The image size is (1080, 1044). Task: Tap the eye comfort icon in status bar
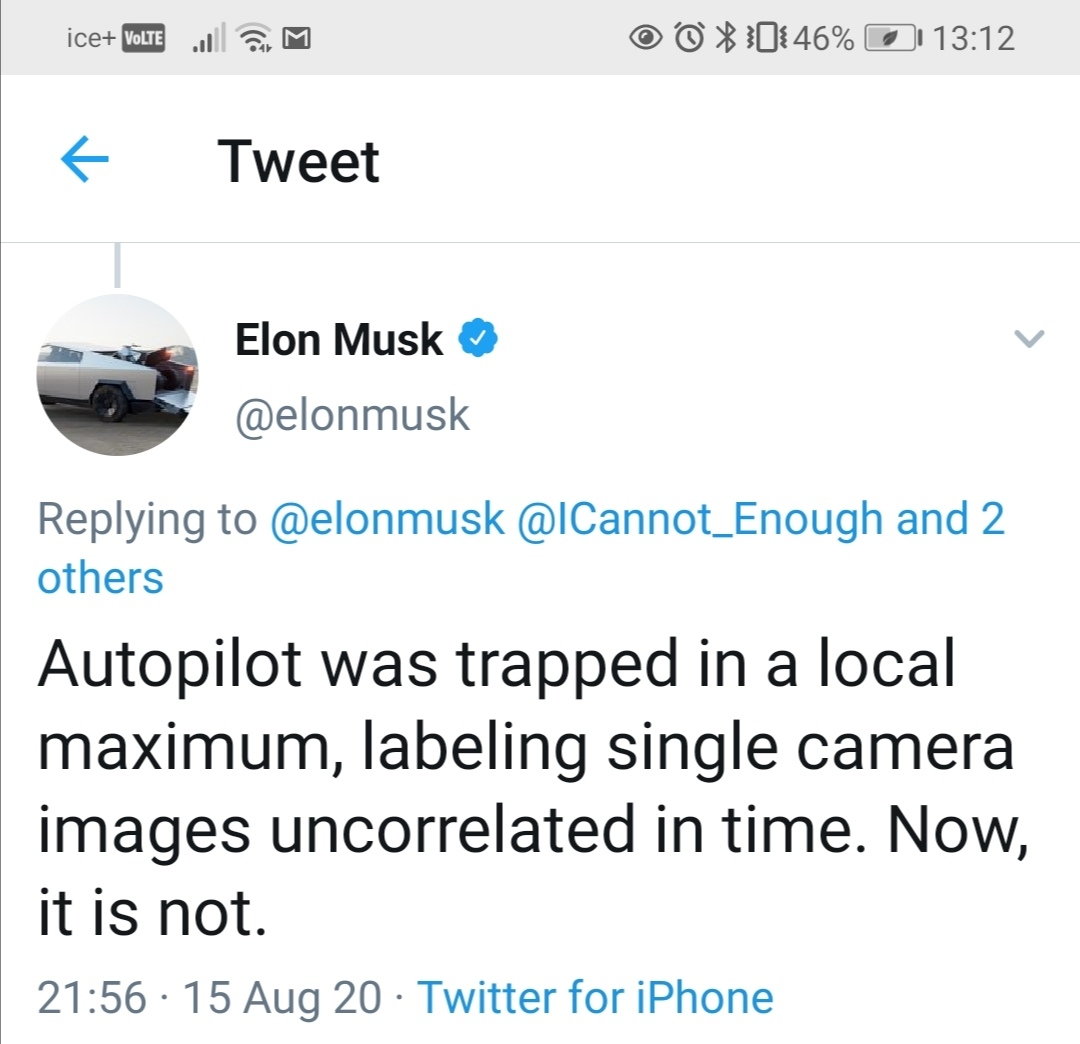[645, 39]
